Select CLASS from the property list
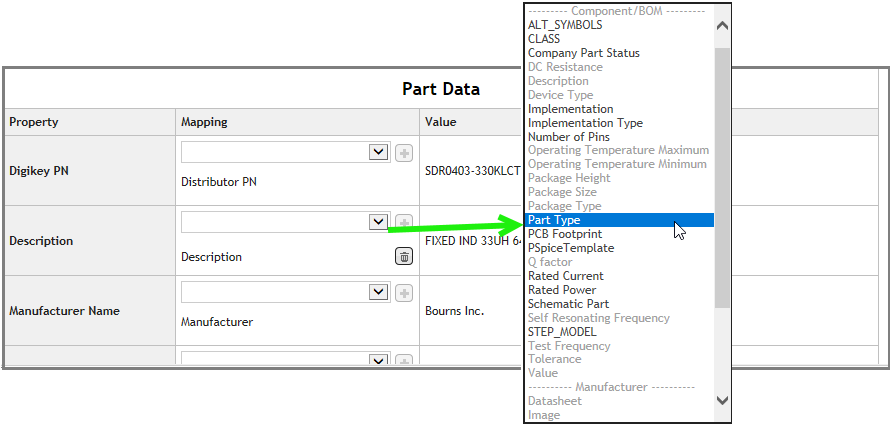This screenshot has height=427, width=890. click(544, 39)
